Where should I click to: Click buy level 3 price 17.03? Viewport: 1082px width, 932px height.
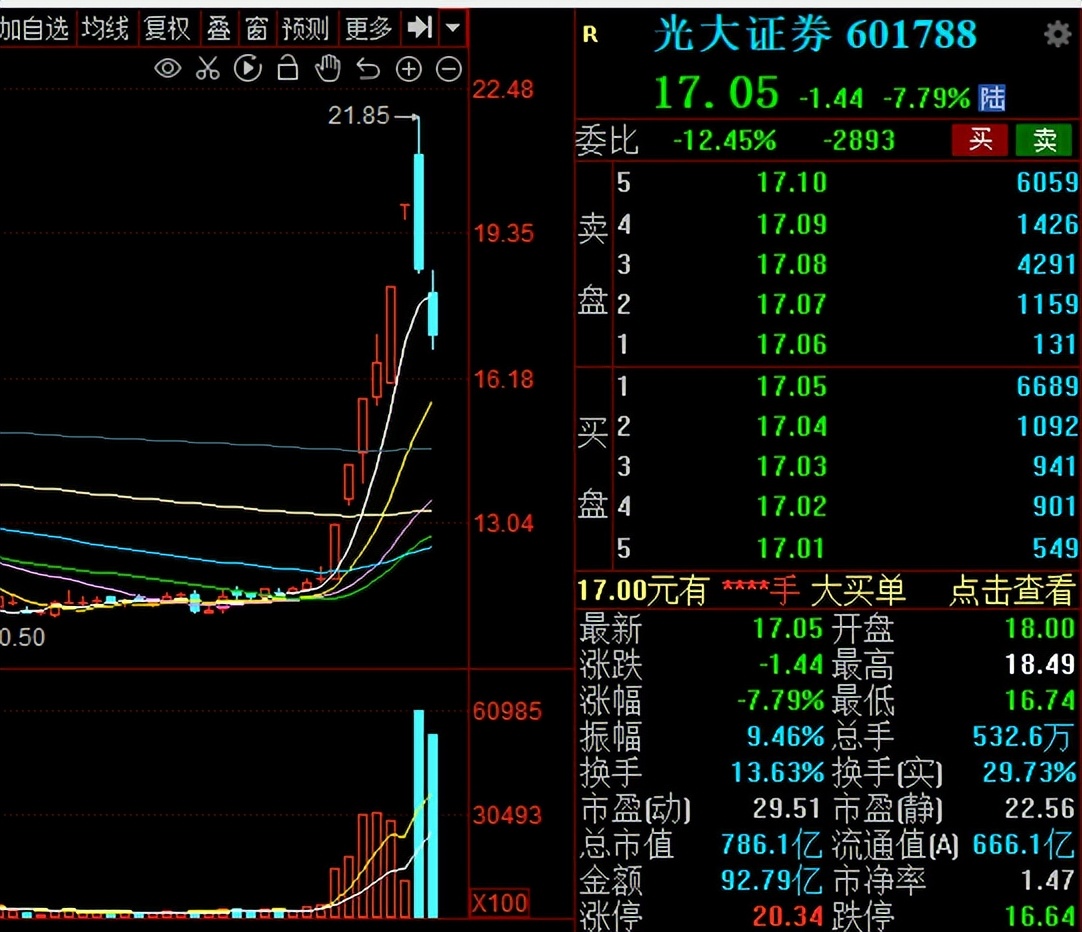pos(791,467)
